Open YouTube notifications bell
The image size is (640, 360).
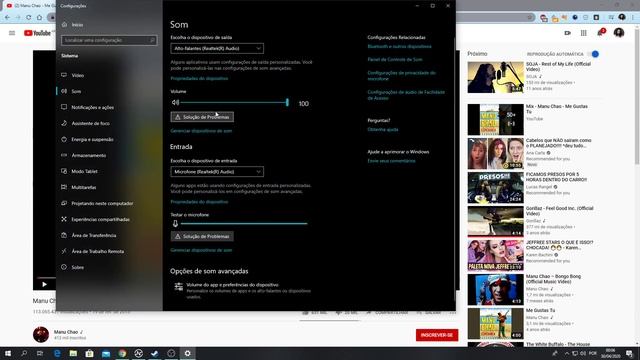click(x=600, y=33)
